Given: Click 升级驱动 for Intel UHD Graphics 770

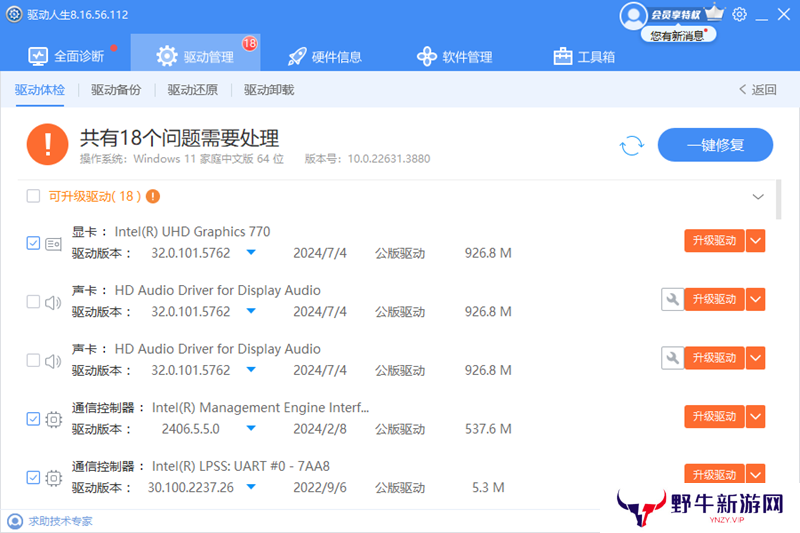Looking at the screenshot, I should (714, 241).
